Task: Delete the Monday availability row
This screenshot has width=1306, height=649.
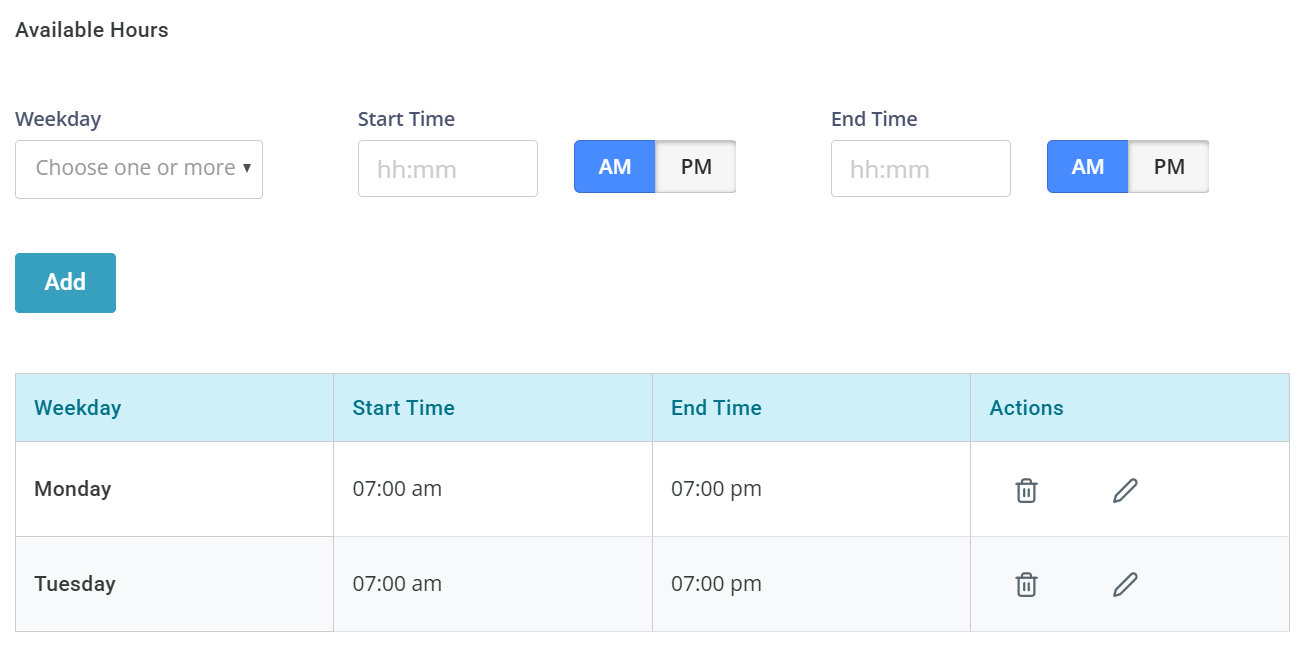Action: pos(1026,490)
